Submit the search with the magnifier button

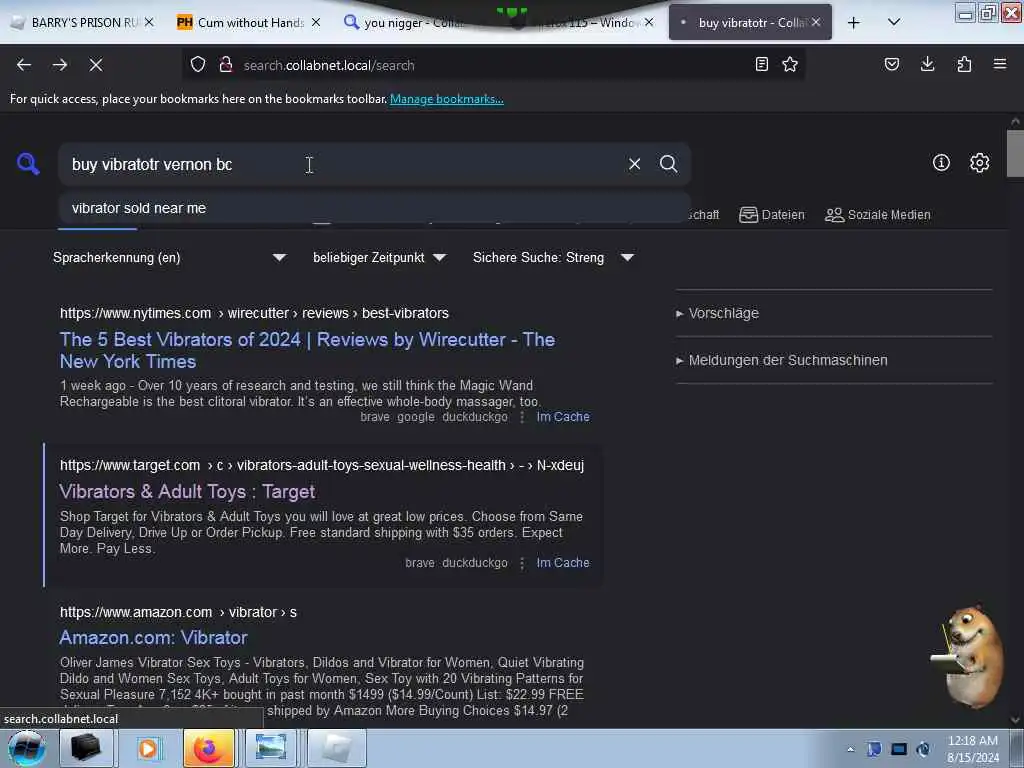669,164
